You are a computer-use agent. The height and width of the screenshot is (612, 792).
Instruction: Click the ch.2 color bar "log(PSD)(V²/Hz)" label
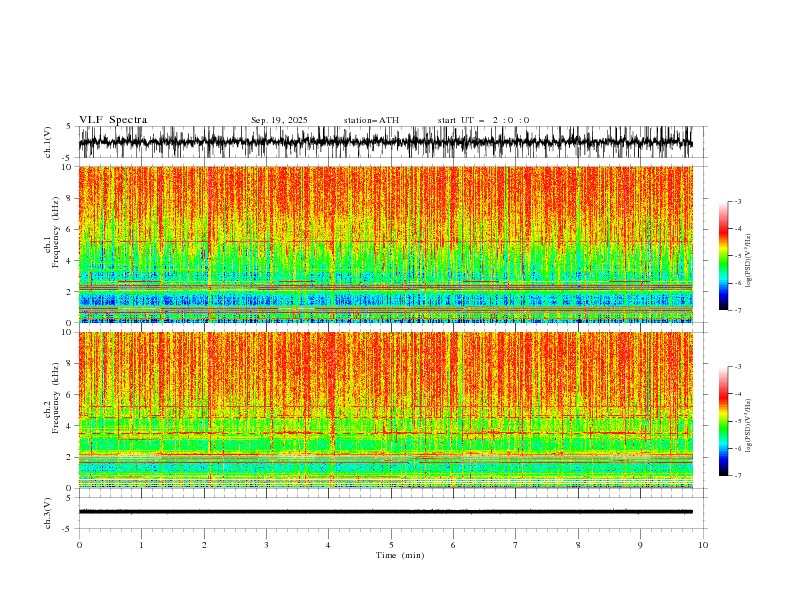(x=749, y=426)
